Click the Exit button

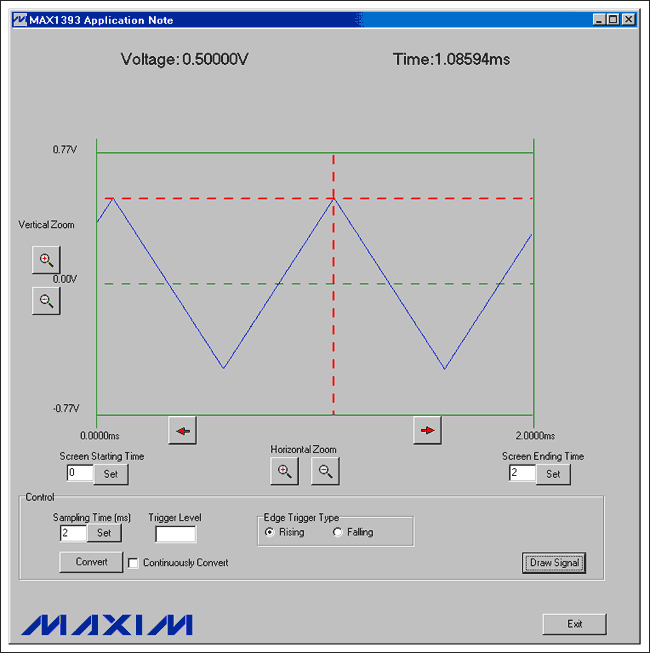pyautogui.click(x=574, y=624)
